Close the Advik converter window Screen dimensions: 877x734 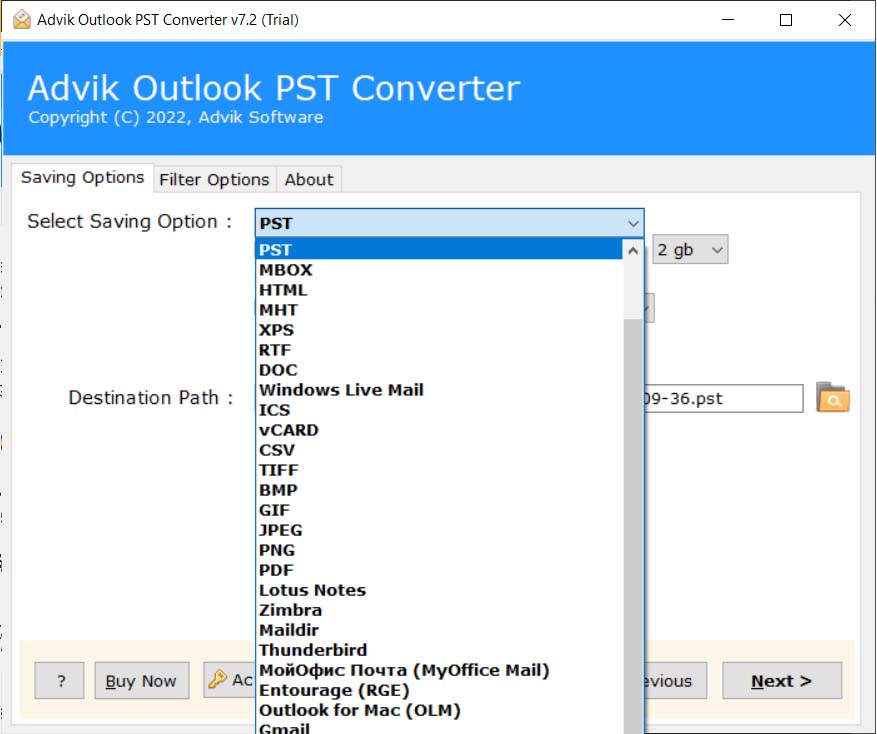pyautogui.click(x=845, y=20)
